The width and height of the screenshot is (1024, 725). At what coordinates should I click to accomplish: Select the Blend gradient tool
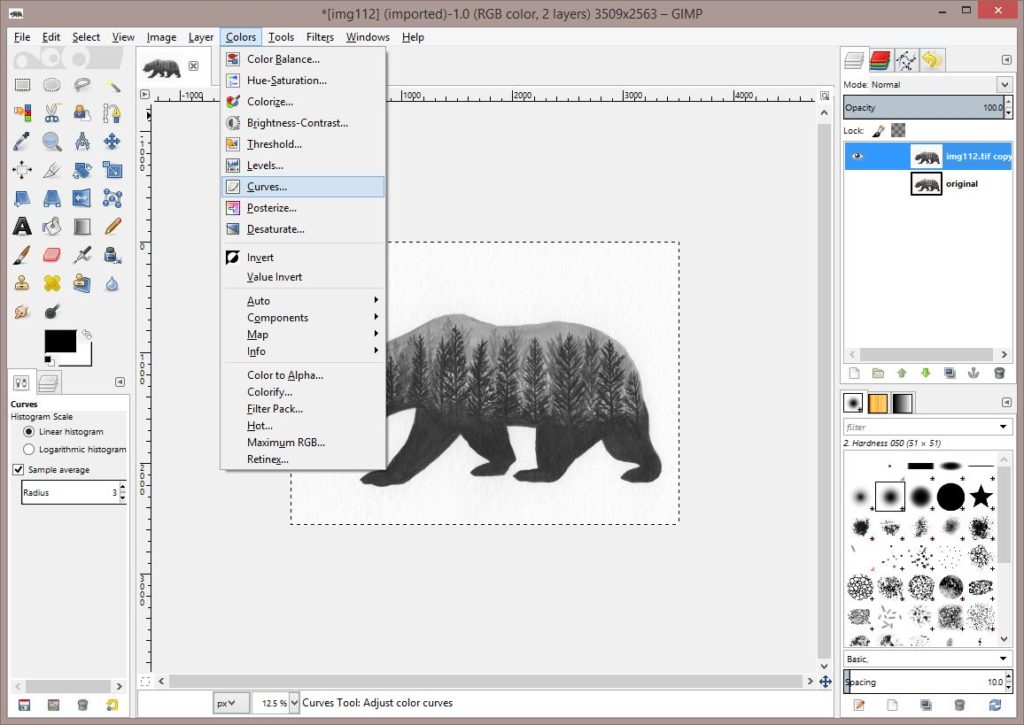click(x=82, y=226)
